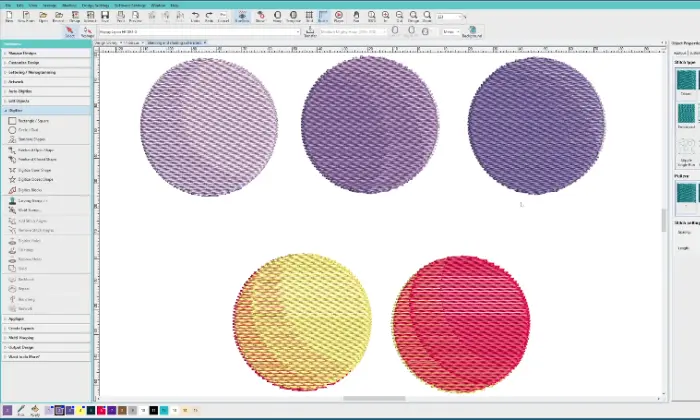Viewport: 700px width, 420px height.
Task: Pick the cyan thread color swatch
Action: (x=164, y=410)
